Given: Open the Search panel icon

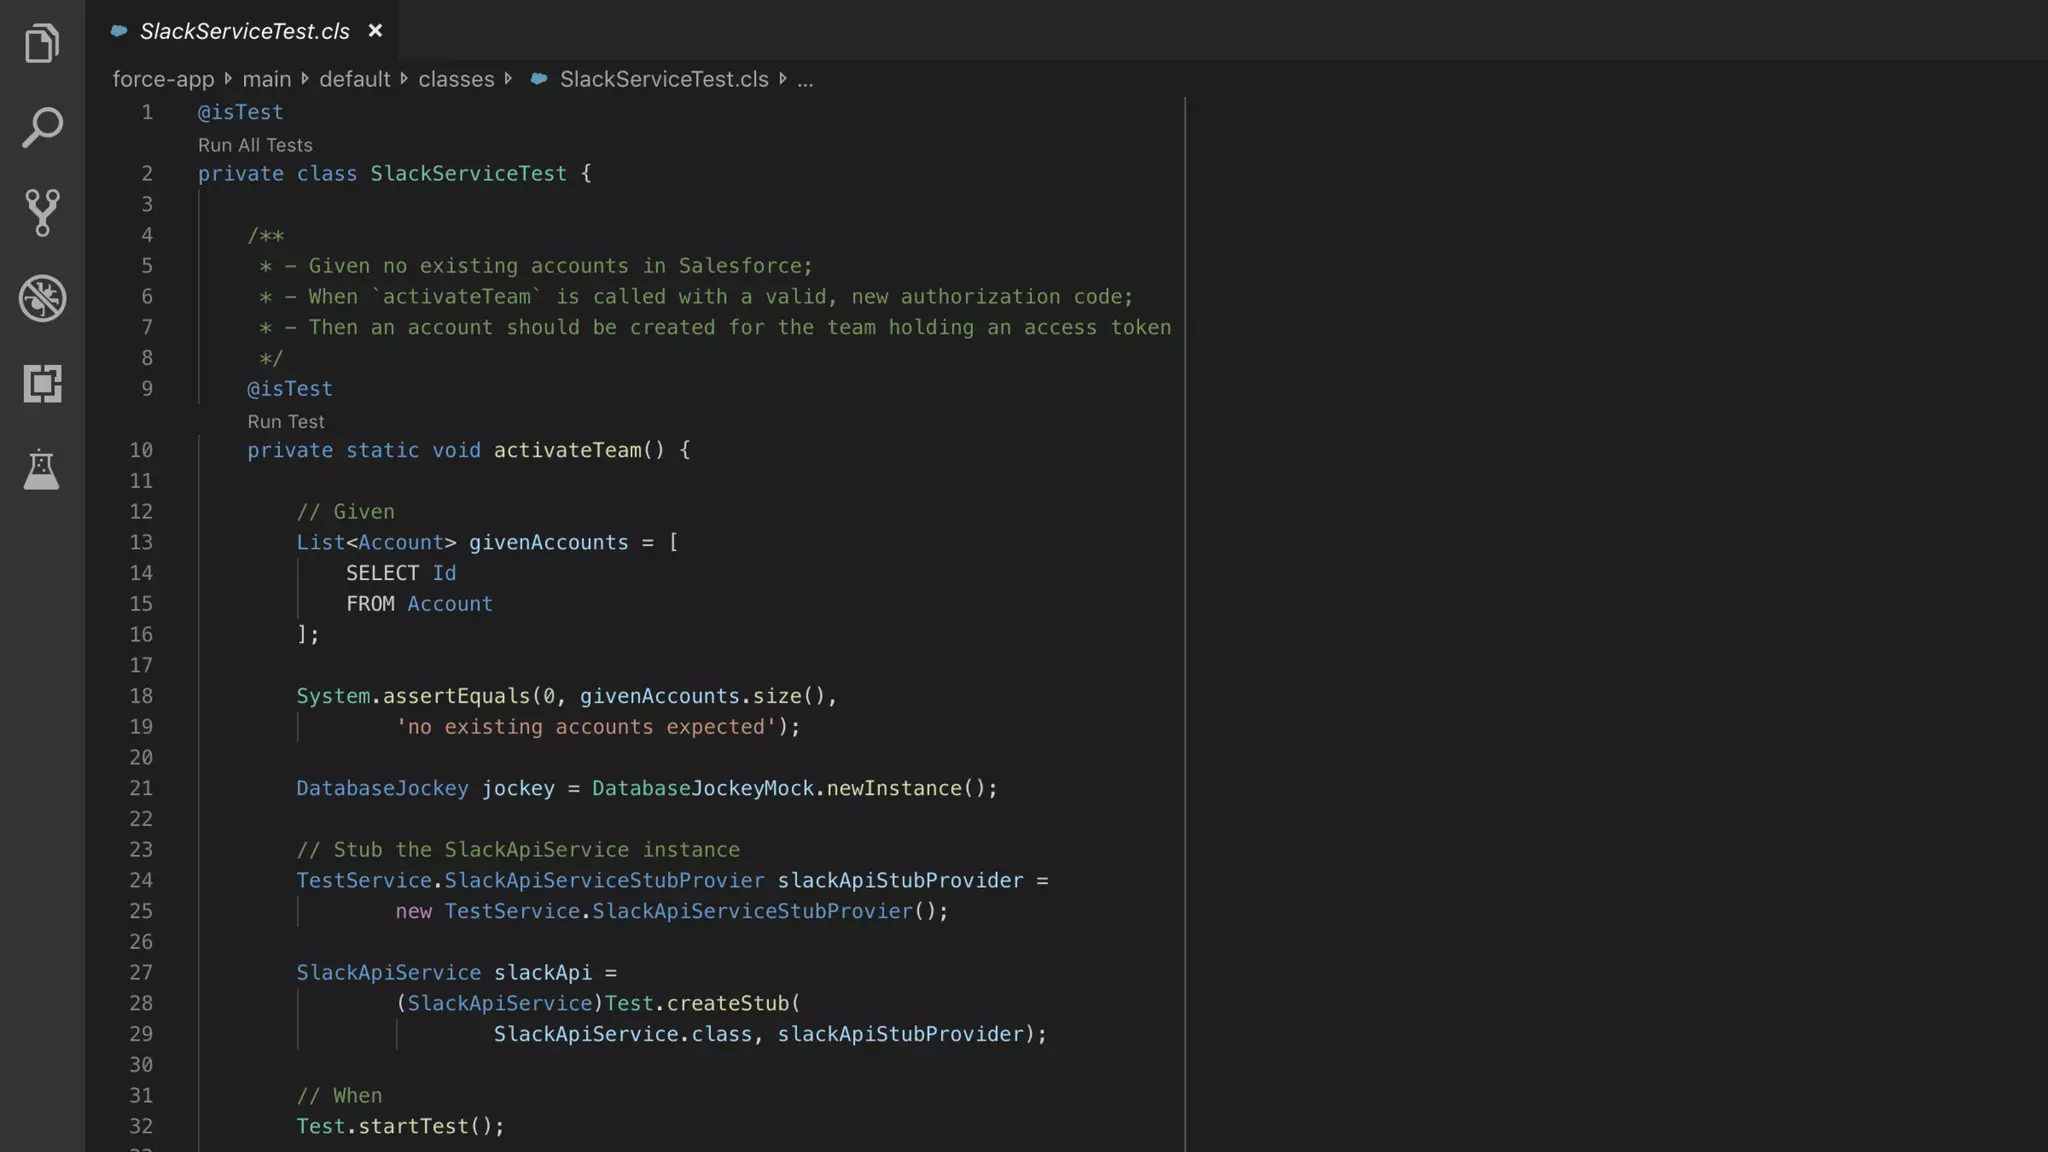Looking at the screenshot, I should click(x=42, y=128).
